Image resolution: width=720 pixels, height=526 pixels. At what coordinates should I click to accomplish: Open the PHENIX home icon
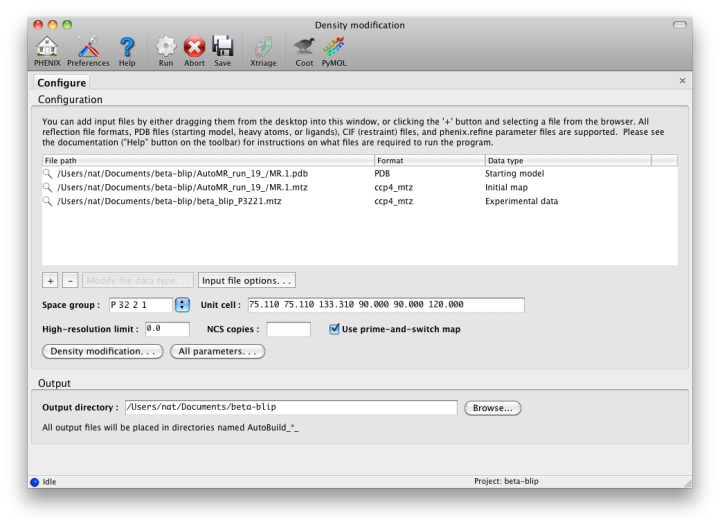click(47, 47)
